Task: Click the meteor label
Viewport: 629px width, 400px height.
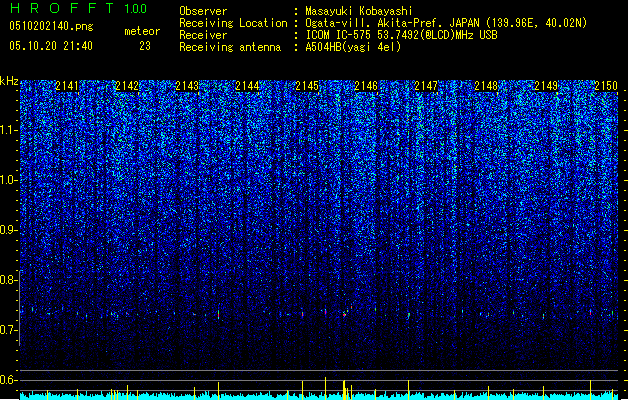Action: coord(142,31)
